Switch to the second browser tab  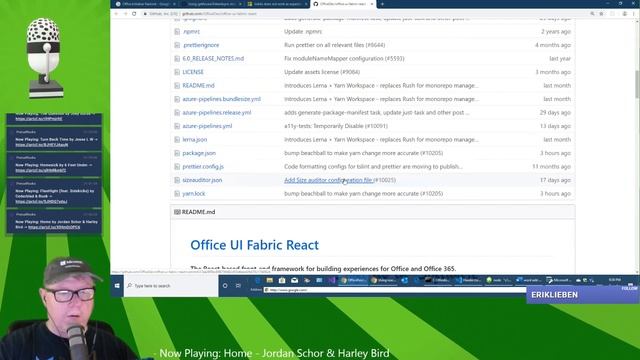(211, 4)
